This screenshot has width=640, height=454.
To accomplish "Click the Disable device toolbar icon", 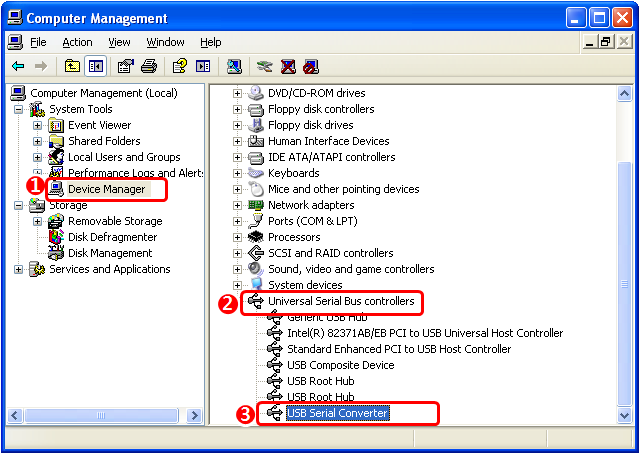I will coord(311,66).
